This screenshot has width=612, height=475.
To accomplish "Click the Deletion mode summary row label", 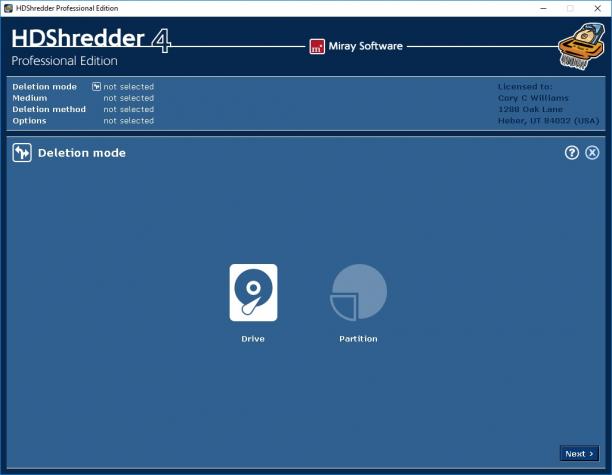I will 44,87.
